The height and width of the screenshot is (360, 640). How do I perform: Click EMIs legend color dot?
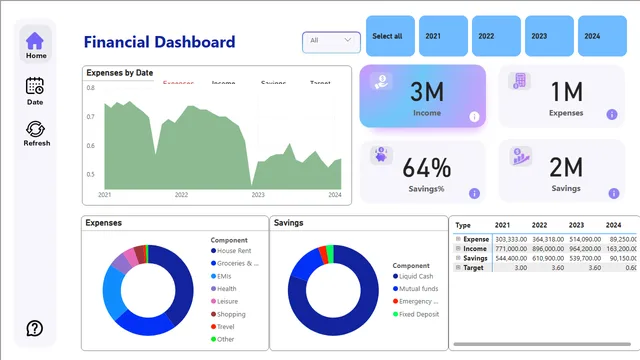pos(213,276)
